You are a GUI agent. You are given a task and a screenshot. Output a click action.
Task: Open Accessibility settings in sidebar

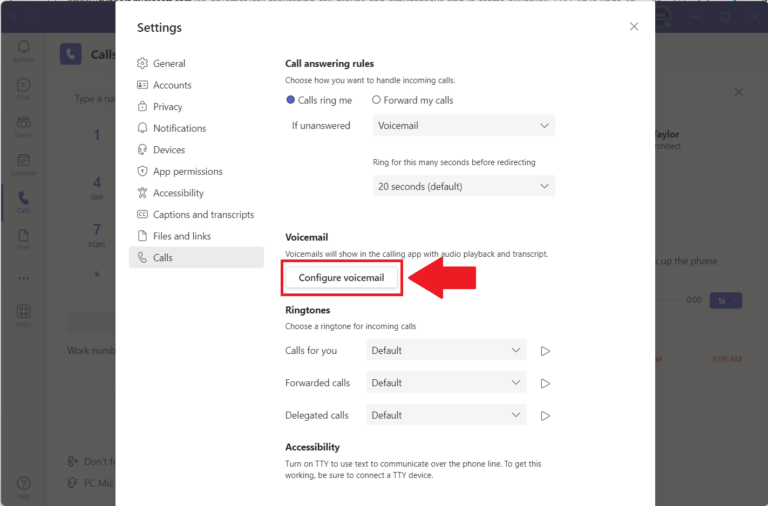pyautogui.click(x=196, y=193)
